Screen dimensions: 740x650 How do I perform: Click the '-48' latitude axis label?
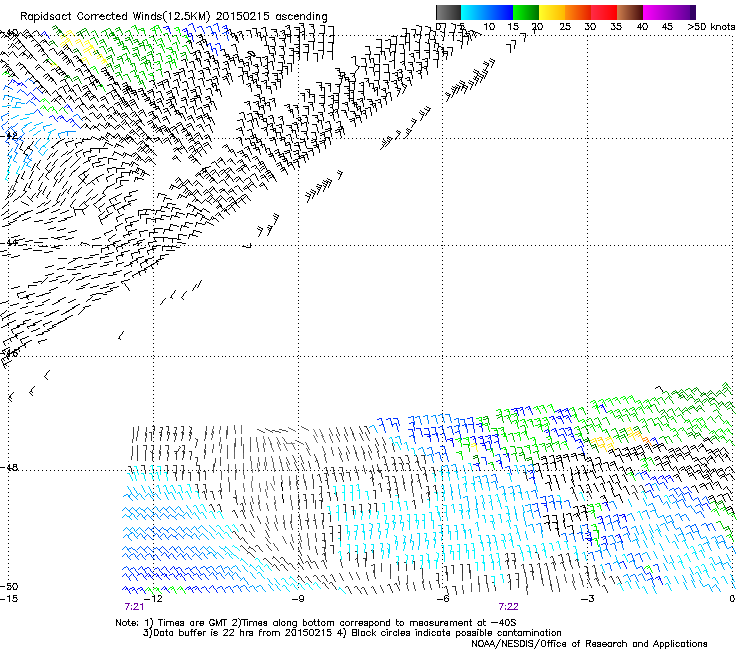[9, 467]
